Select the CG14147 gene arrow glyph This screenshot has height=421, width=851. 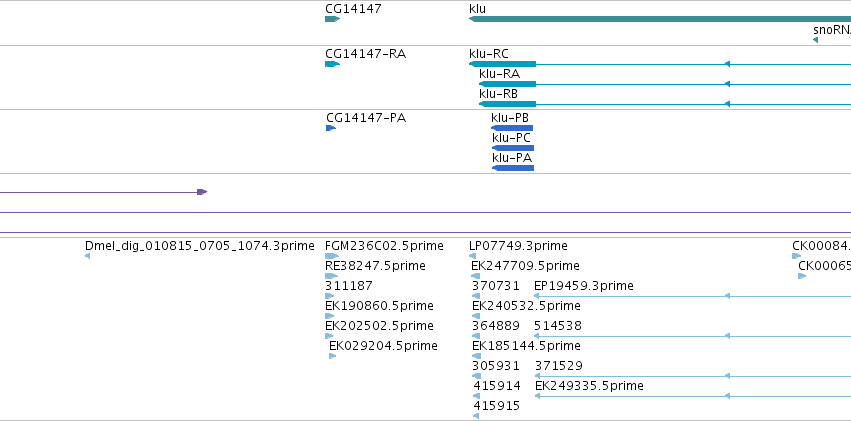coord(332,19)
